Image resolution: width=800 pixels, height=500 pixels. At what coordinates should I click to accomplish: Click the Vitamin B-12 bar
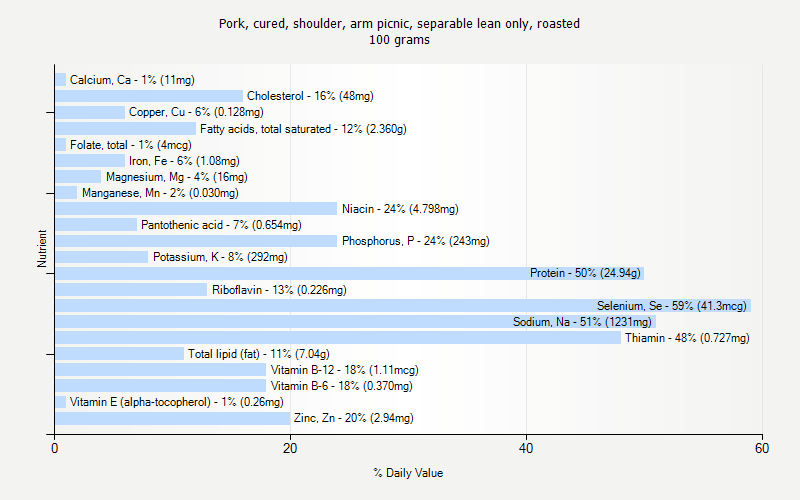(160, 370)
